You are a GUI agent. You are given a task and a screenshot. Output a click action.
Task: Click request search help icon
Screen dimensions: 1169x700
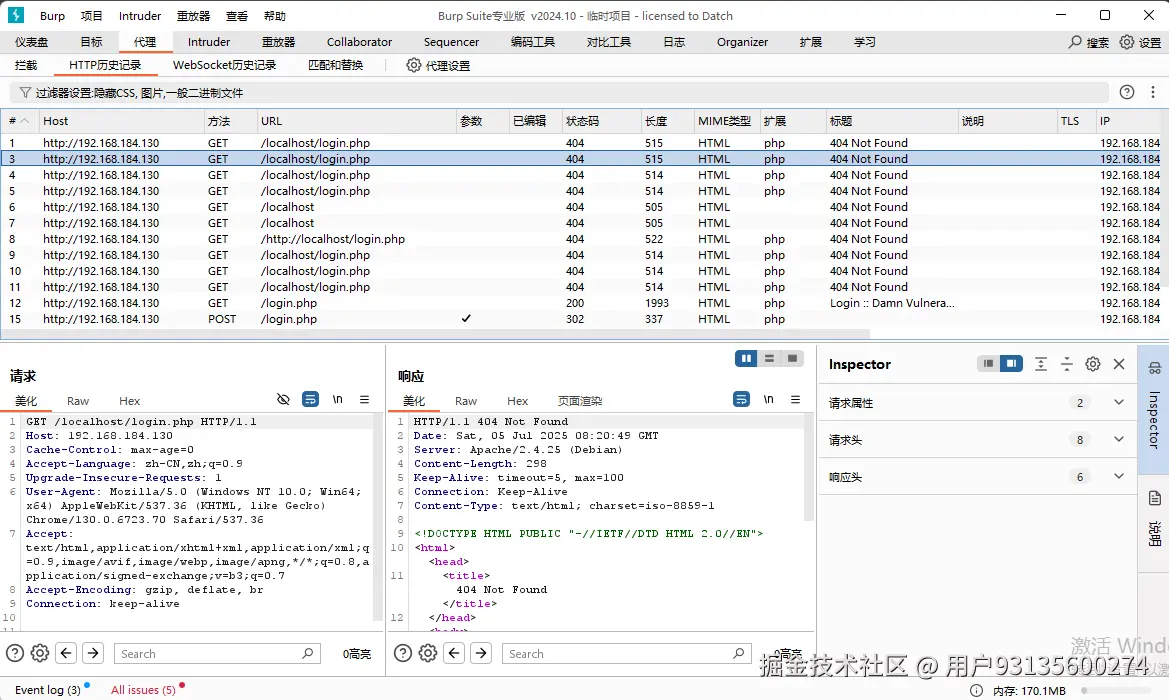point(15,654)
